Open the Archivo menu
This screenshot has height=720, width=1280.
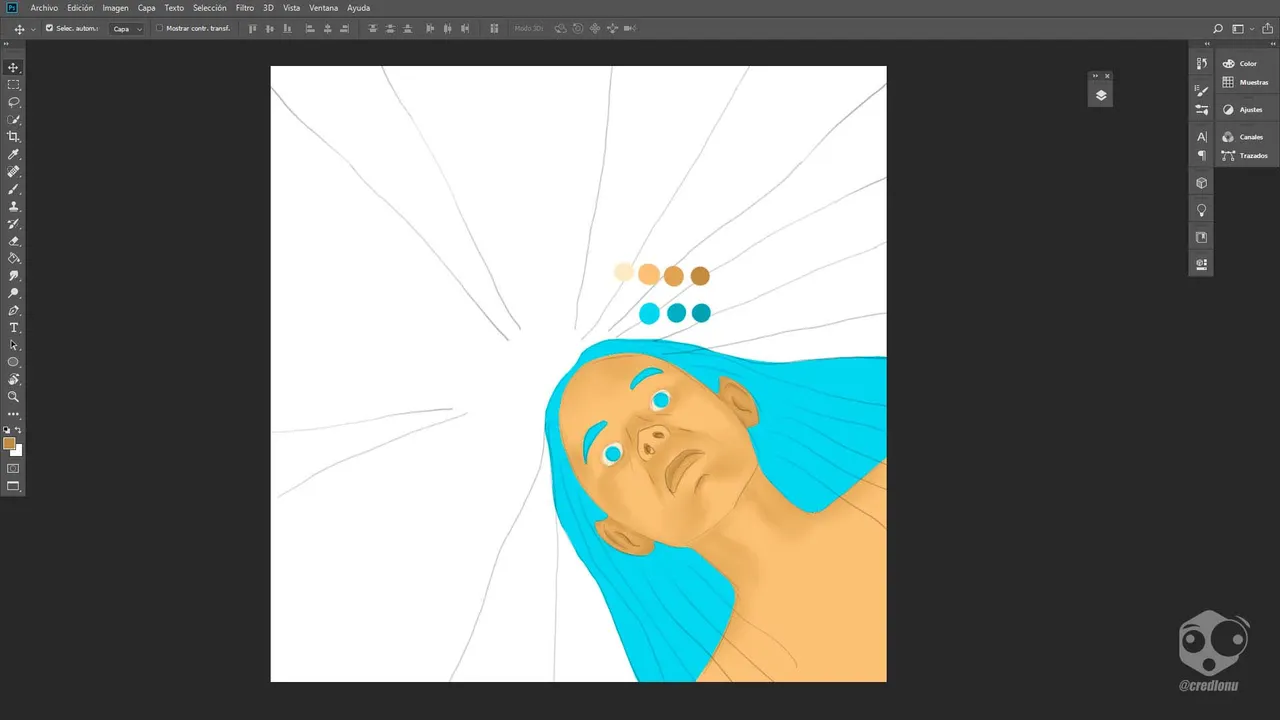[44, 8]
